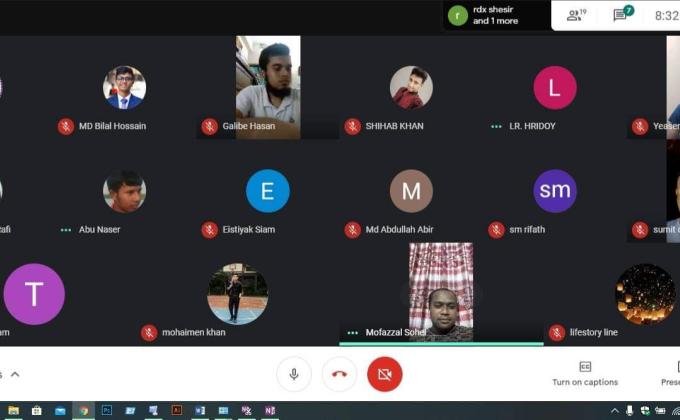
Task: Click the three dots indicator beside Abu Naser
Action: click(66, 229)
